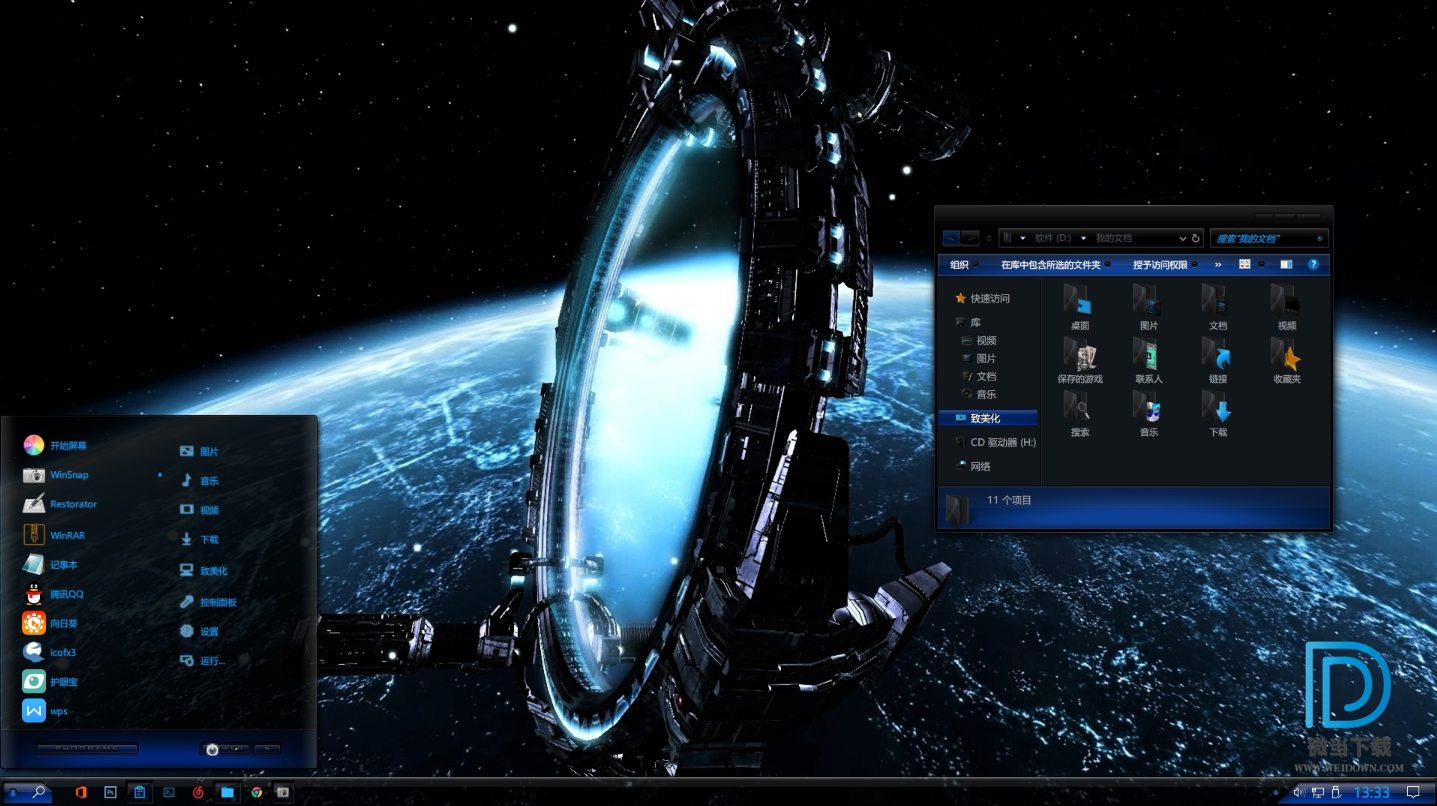
Task: Click the network icon in system tray
Action: point(1317,792)
